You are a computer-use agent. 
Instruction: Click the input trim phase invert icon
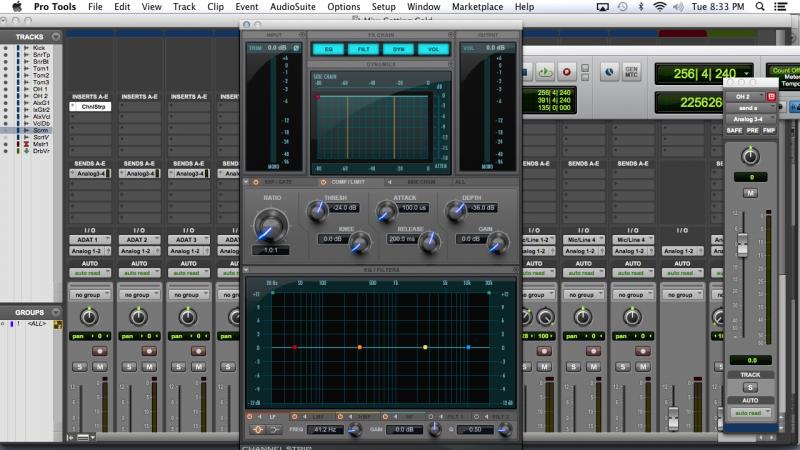point(296,47)
